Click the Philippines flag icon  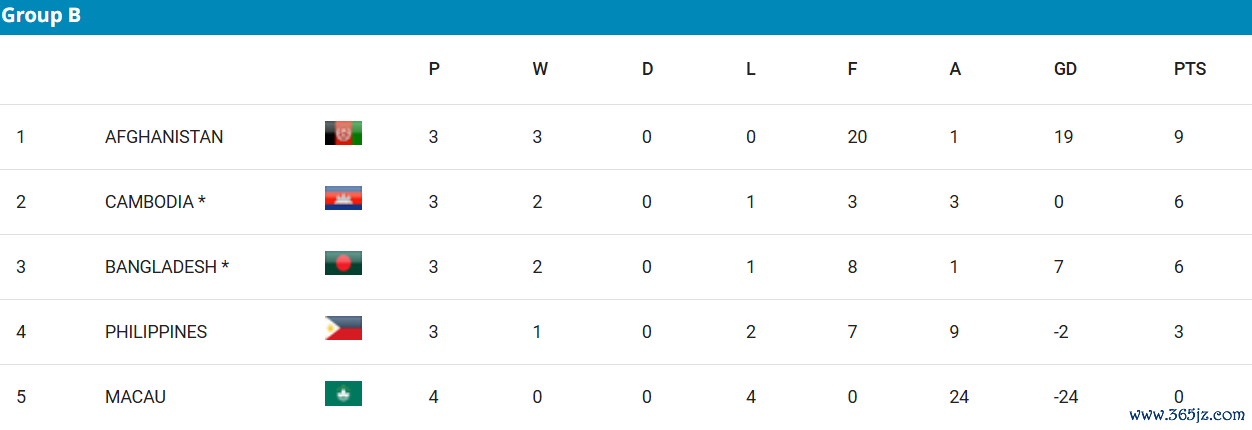(x=343, y=328)
